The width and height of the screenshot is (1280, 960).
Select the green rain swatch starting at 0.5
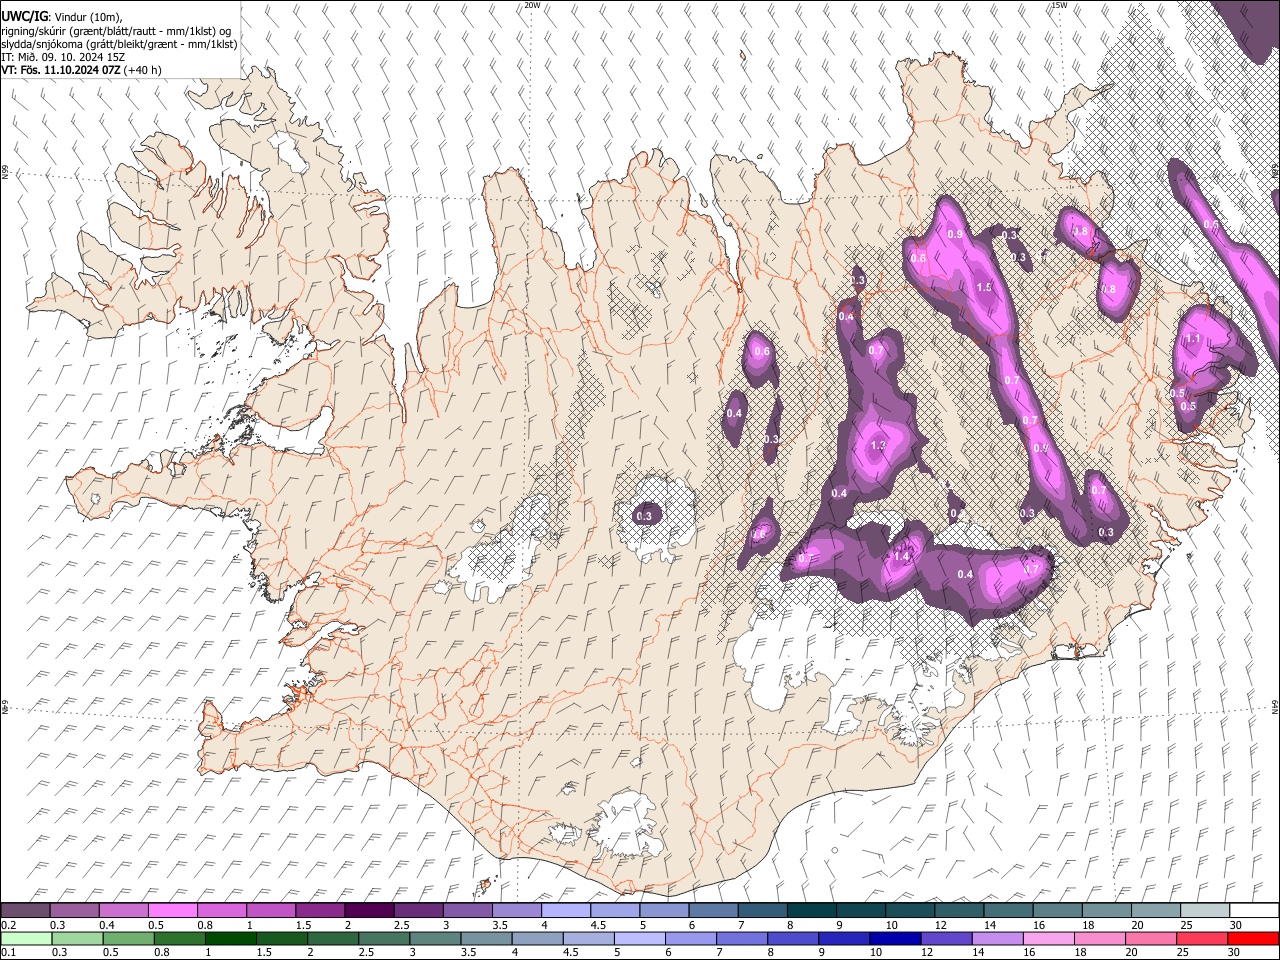click(x=128, y=939)
